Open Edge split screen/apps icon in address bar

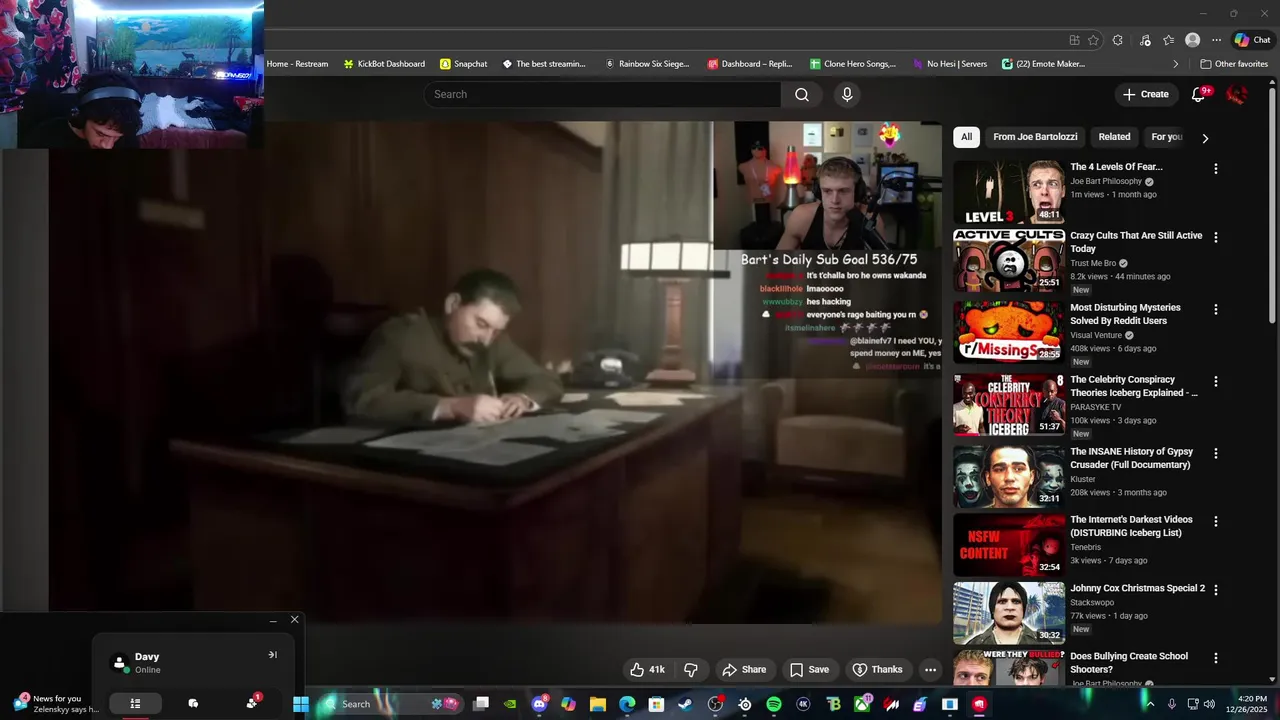tap(1074, 40)
